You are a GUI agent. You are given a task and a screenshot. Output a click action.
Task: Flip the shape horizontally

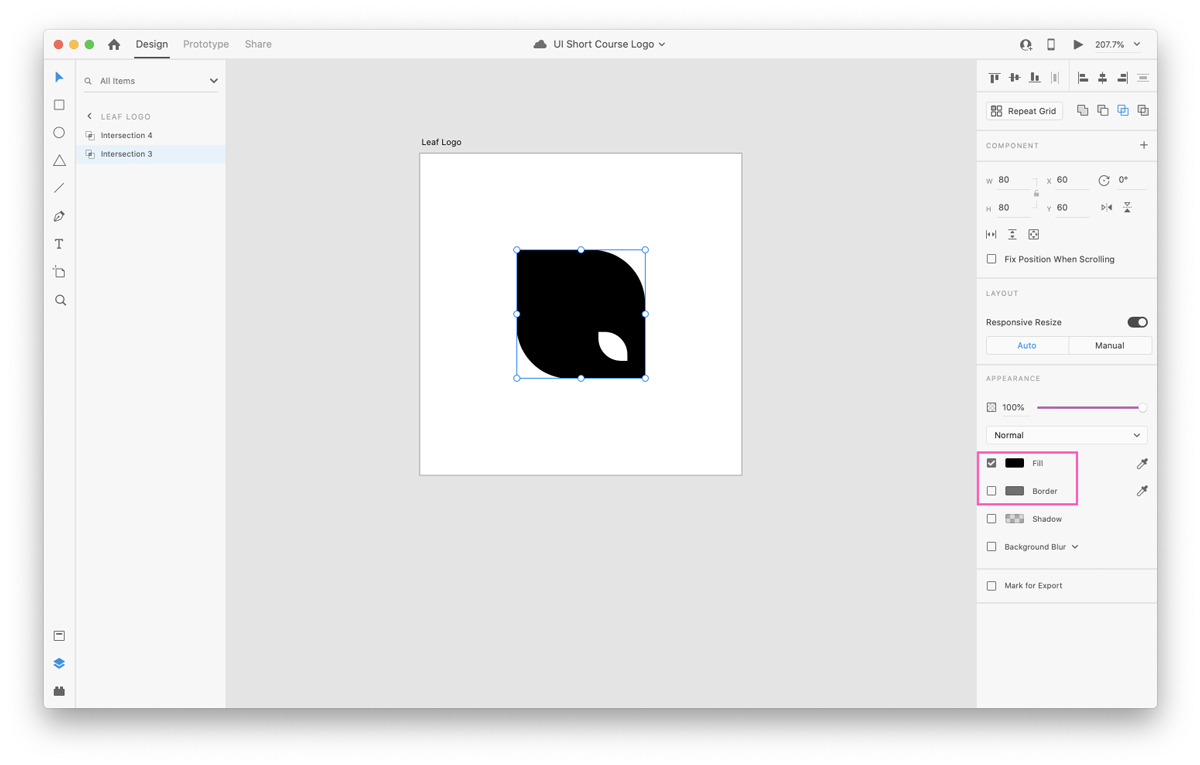pos(1106,207)
